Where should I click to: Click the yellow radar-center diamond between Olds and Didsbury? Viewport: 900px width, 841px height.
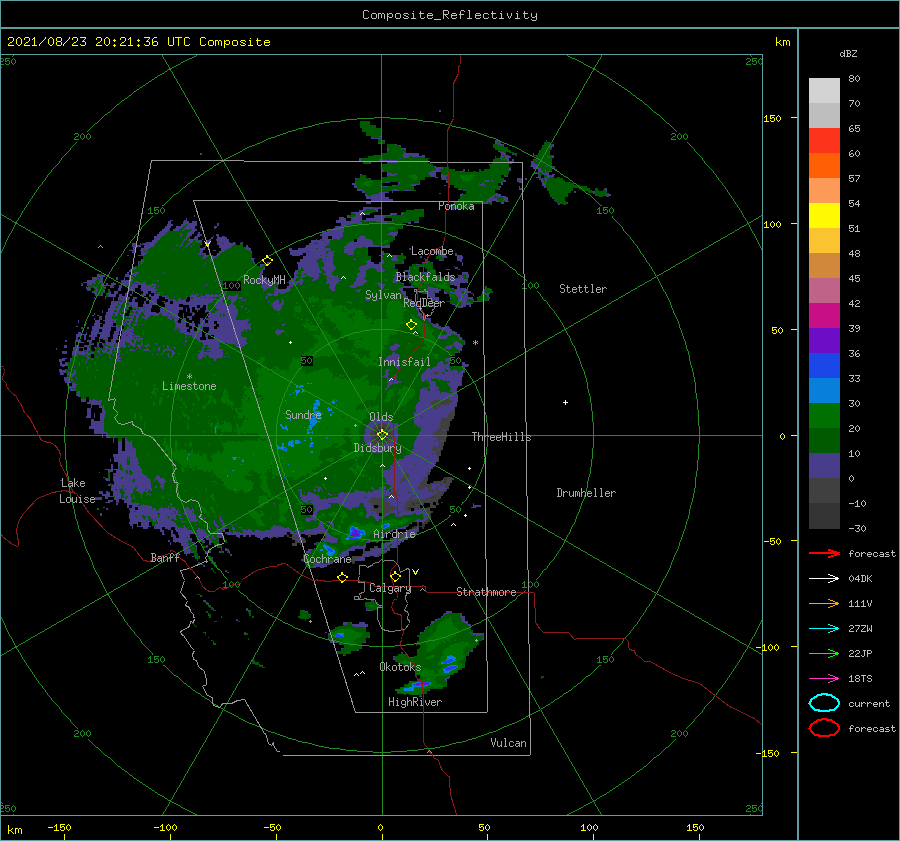point(382,435)
